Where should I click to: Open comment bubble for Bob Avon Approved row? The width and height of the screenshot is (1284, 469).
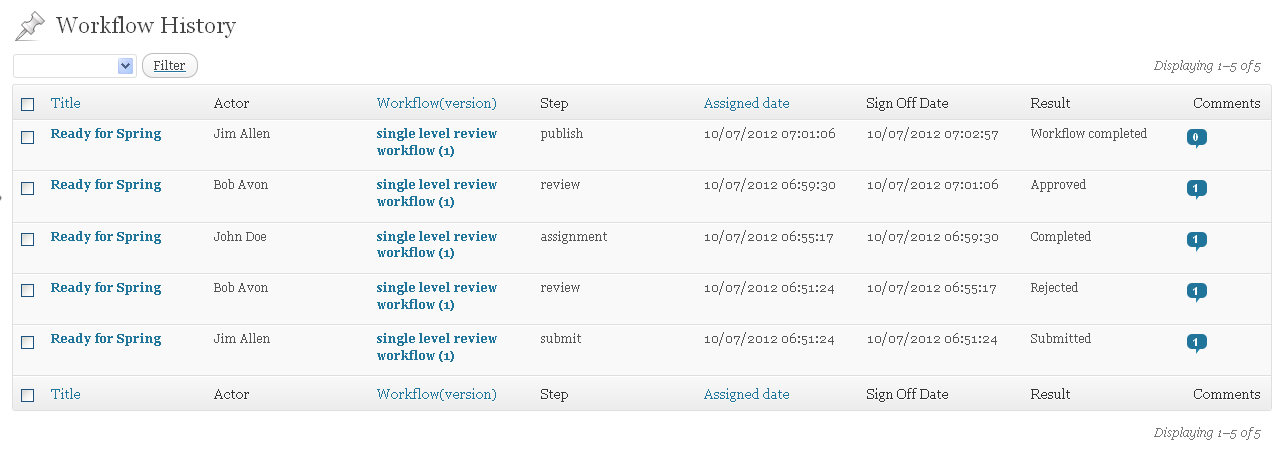point(1196,189)
